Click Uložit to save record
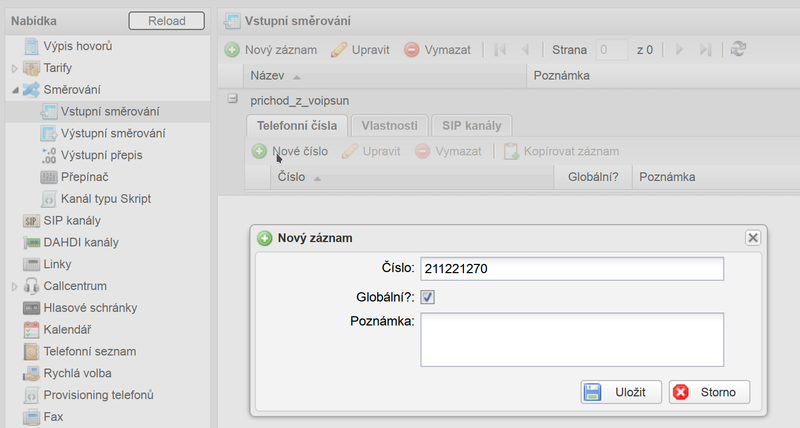The image size is (800, 428). point(621,392)
